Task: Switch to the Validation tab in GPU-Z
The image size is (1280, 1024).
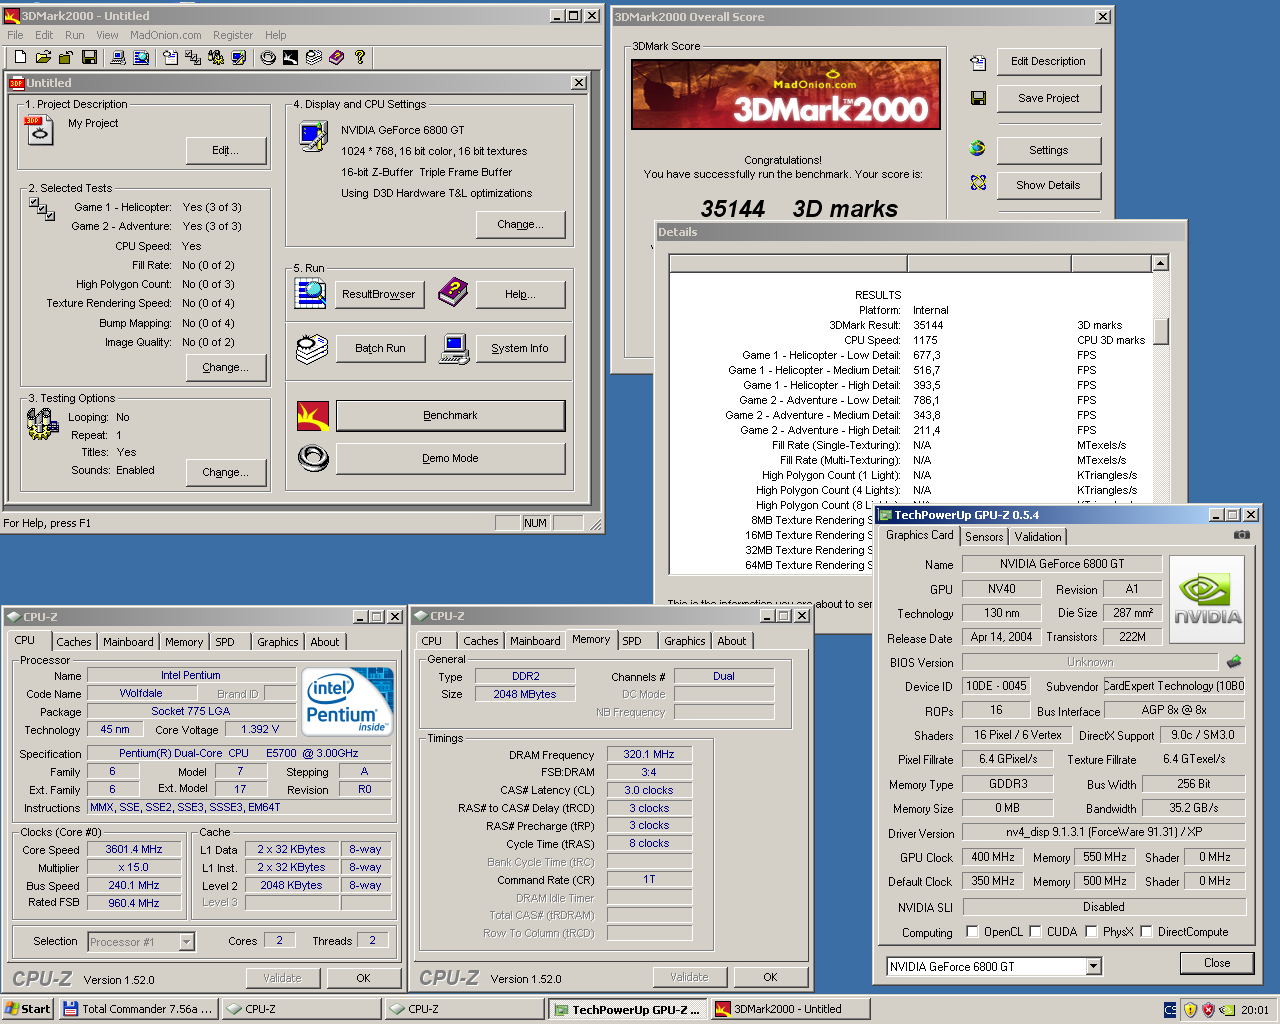Action: click(1038, 537)
